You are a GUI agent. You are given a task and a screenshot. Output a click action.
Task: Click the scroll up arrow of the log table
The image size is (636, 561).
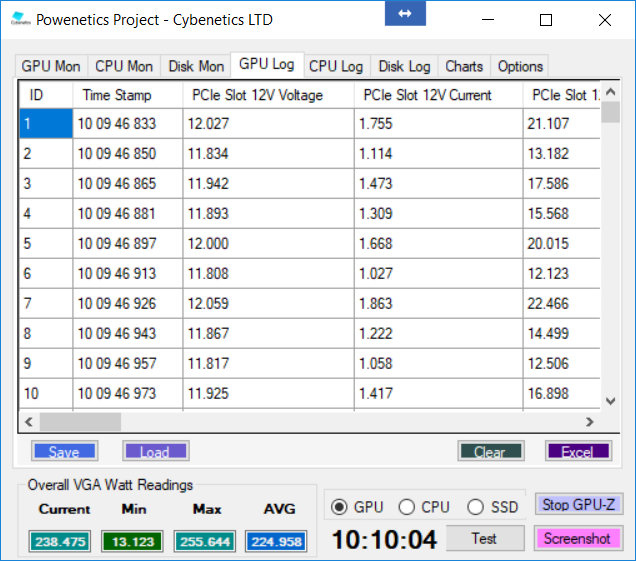point(610,92)
